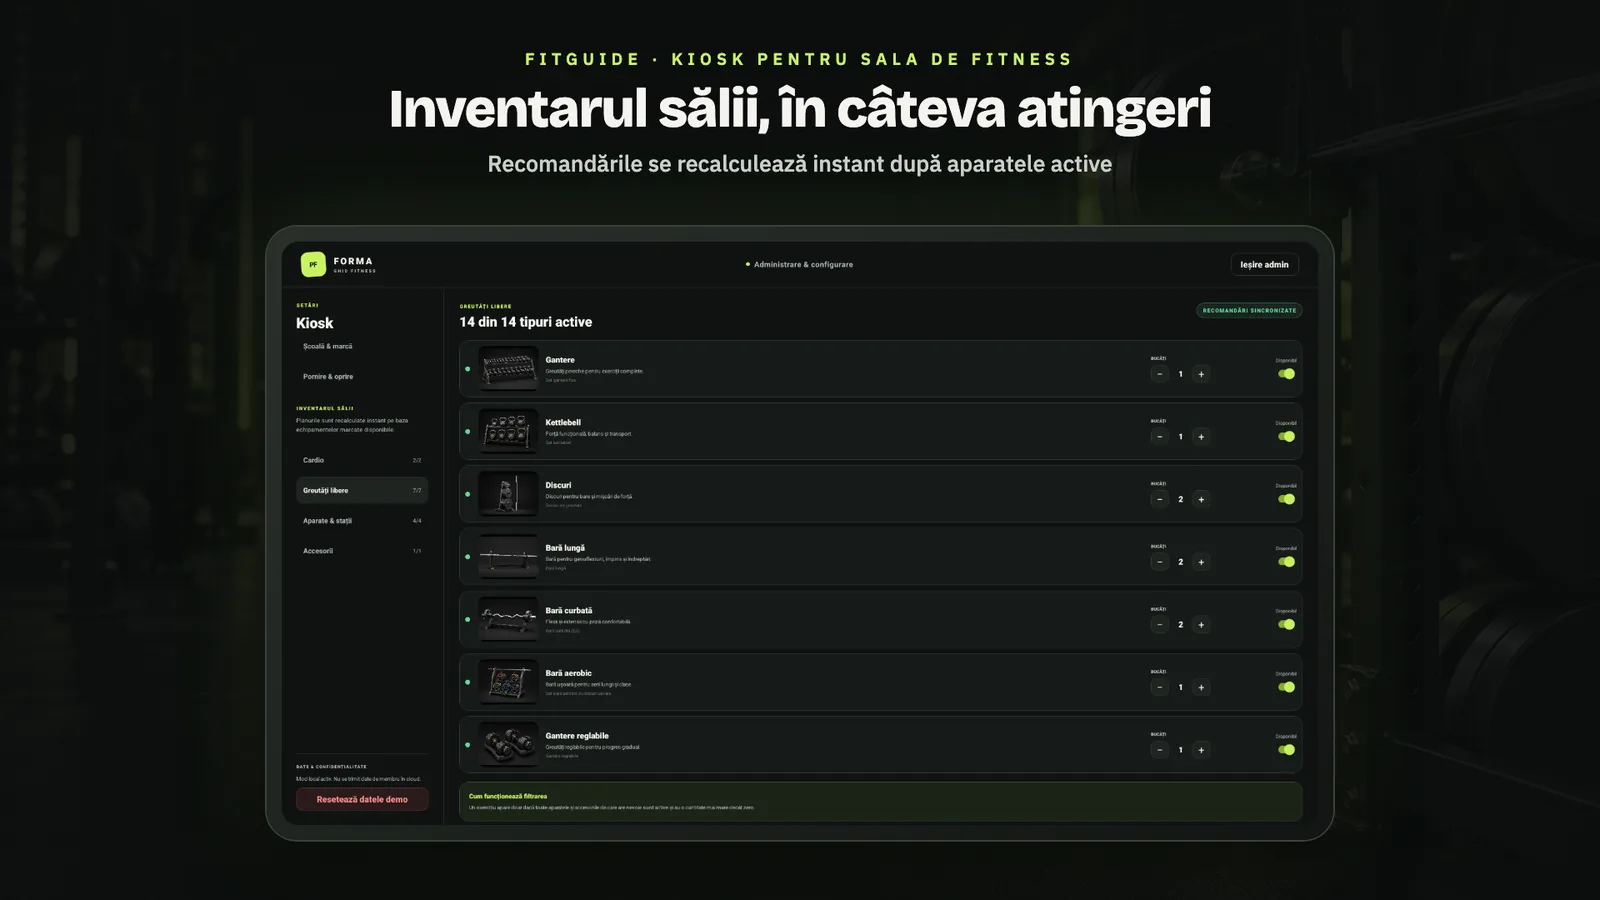Select the Cardio inventory category
This screenshot has width=1600, height=900.
(x=362, y=460)
